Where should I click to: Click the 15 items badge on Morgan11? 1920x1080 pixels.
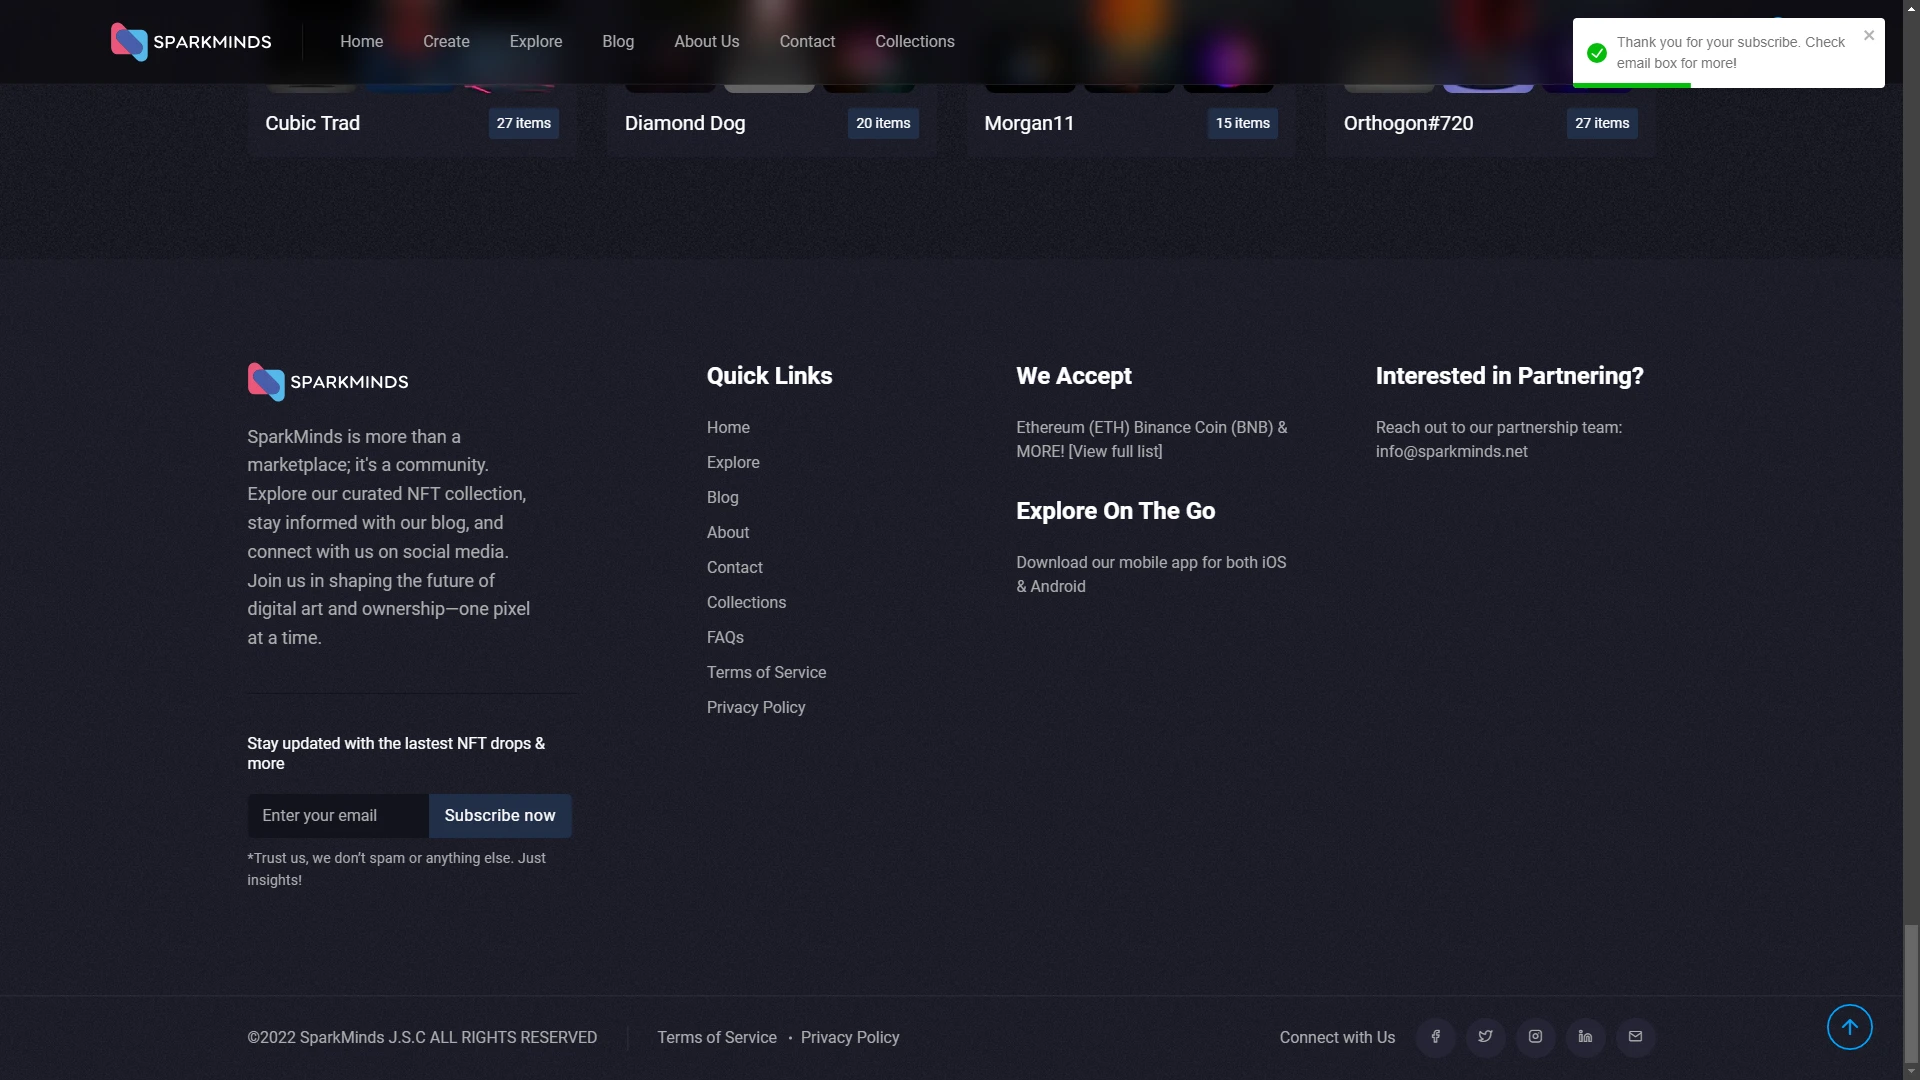(x=1243, y=123)
